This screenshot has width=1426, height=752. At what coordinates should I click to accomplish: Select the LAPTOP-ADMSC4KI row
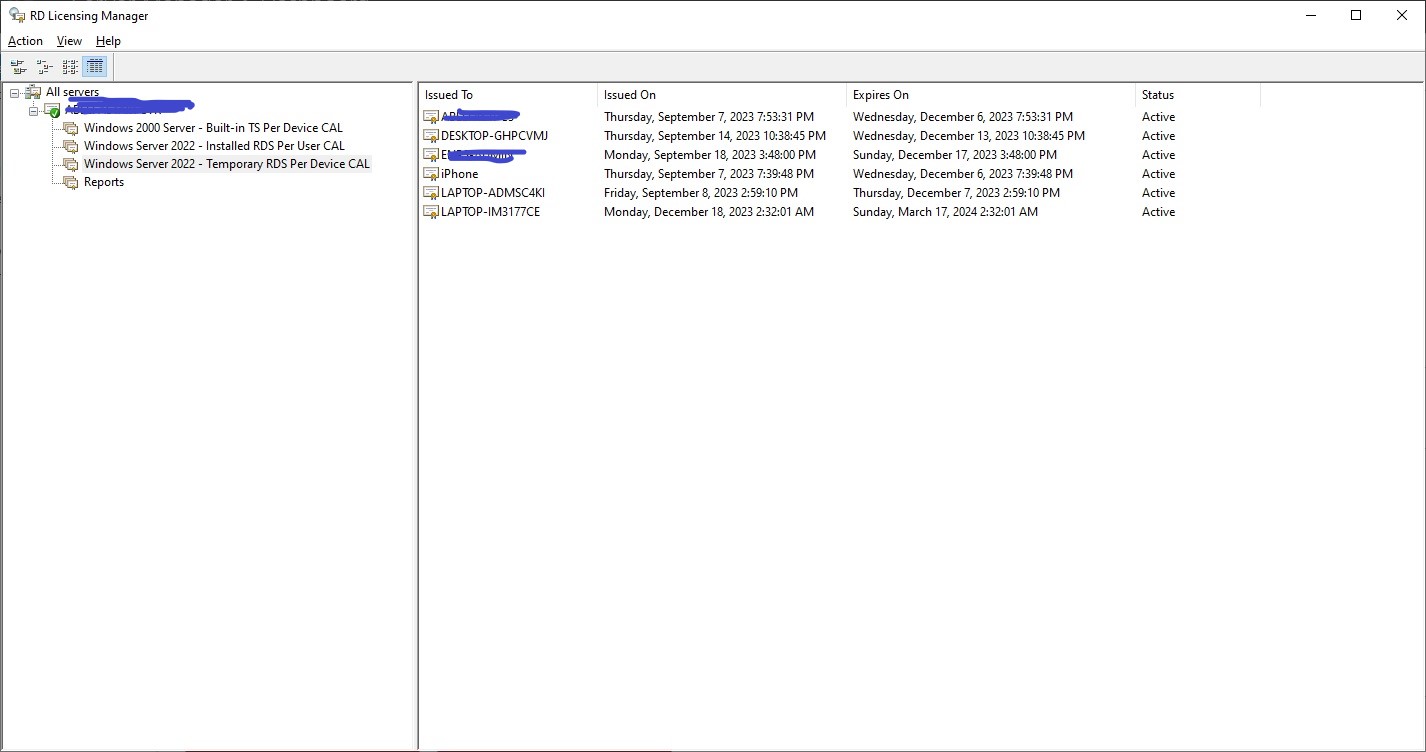(x=489, y=192)
